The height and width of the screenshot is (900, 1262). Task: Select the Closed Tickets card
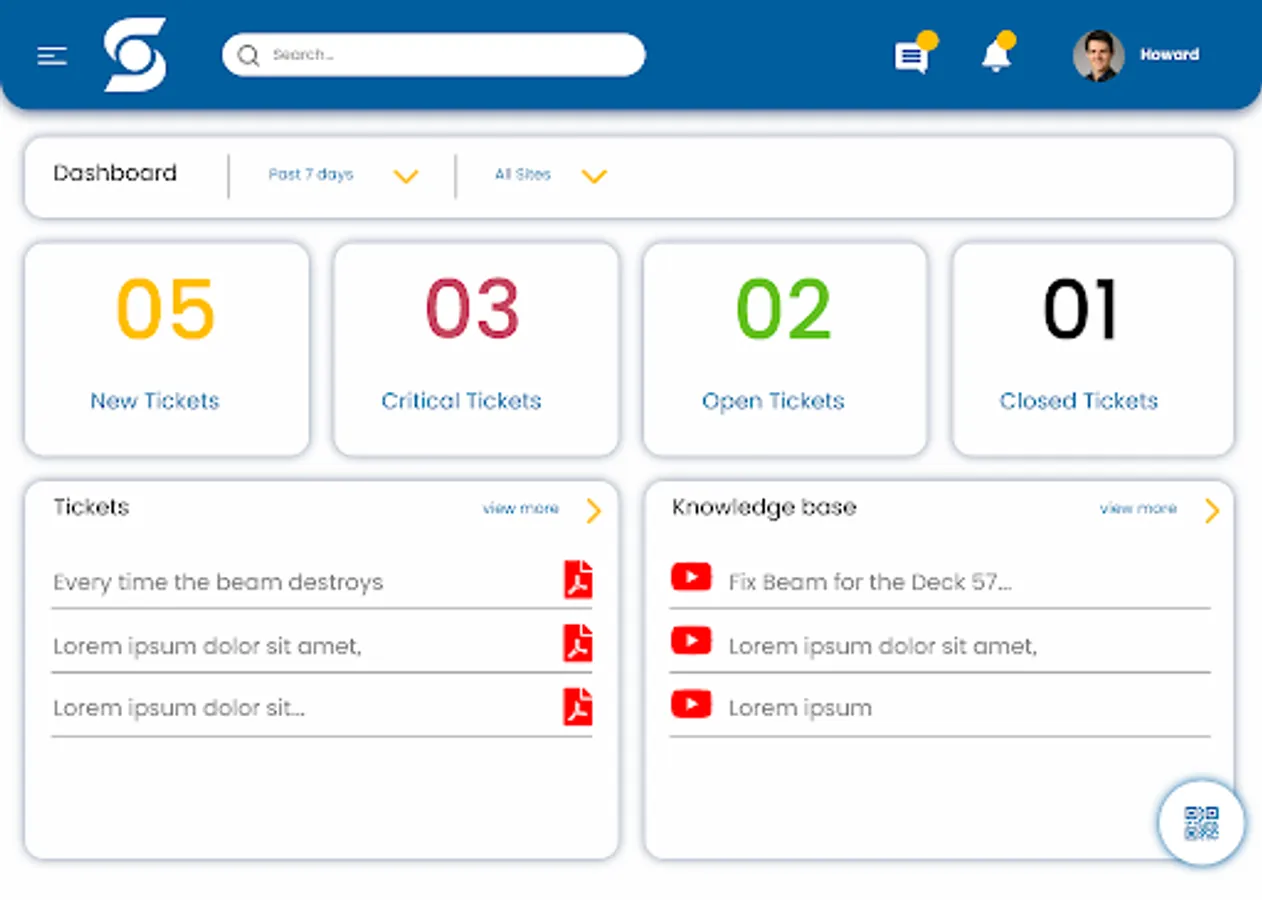(x=1093, y=349)
